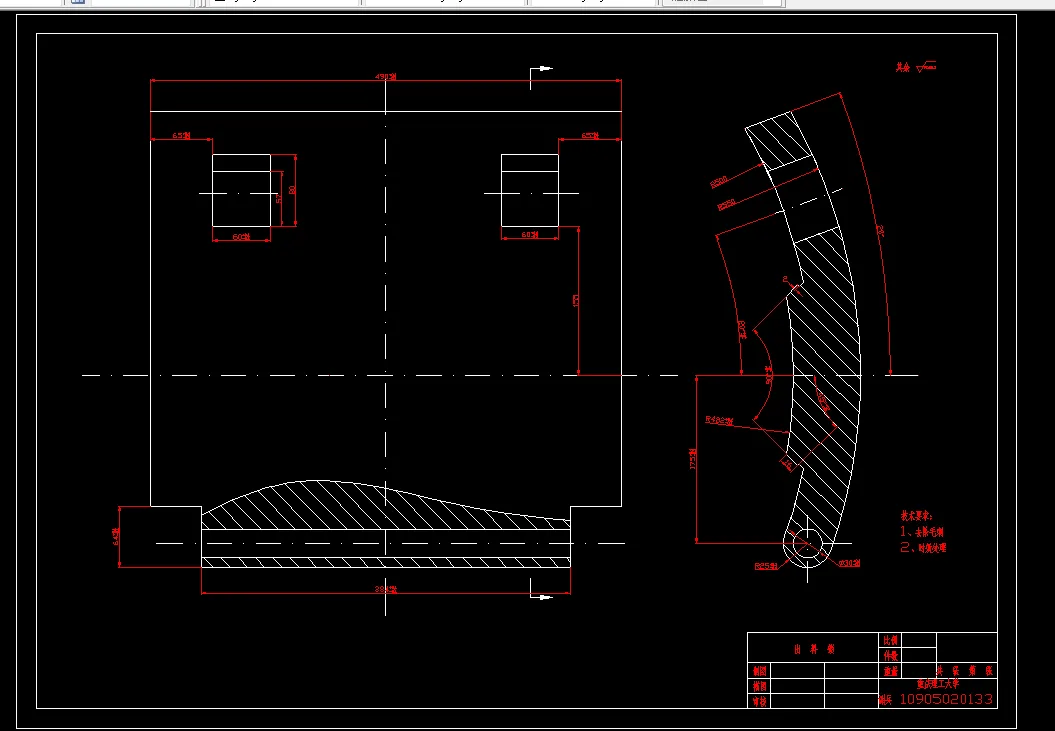Select the student number 10905020133
Viewport: 1055px width, 731px height.
click(946, 699)
